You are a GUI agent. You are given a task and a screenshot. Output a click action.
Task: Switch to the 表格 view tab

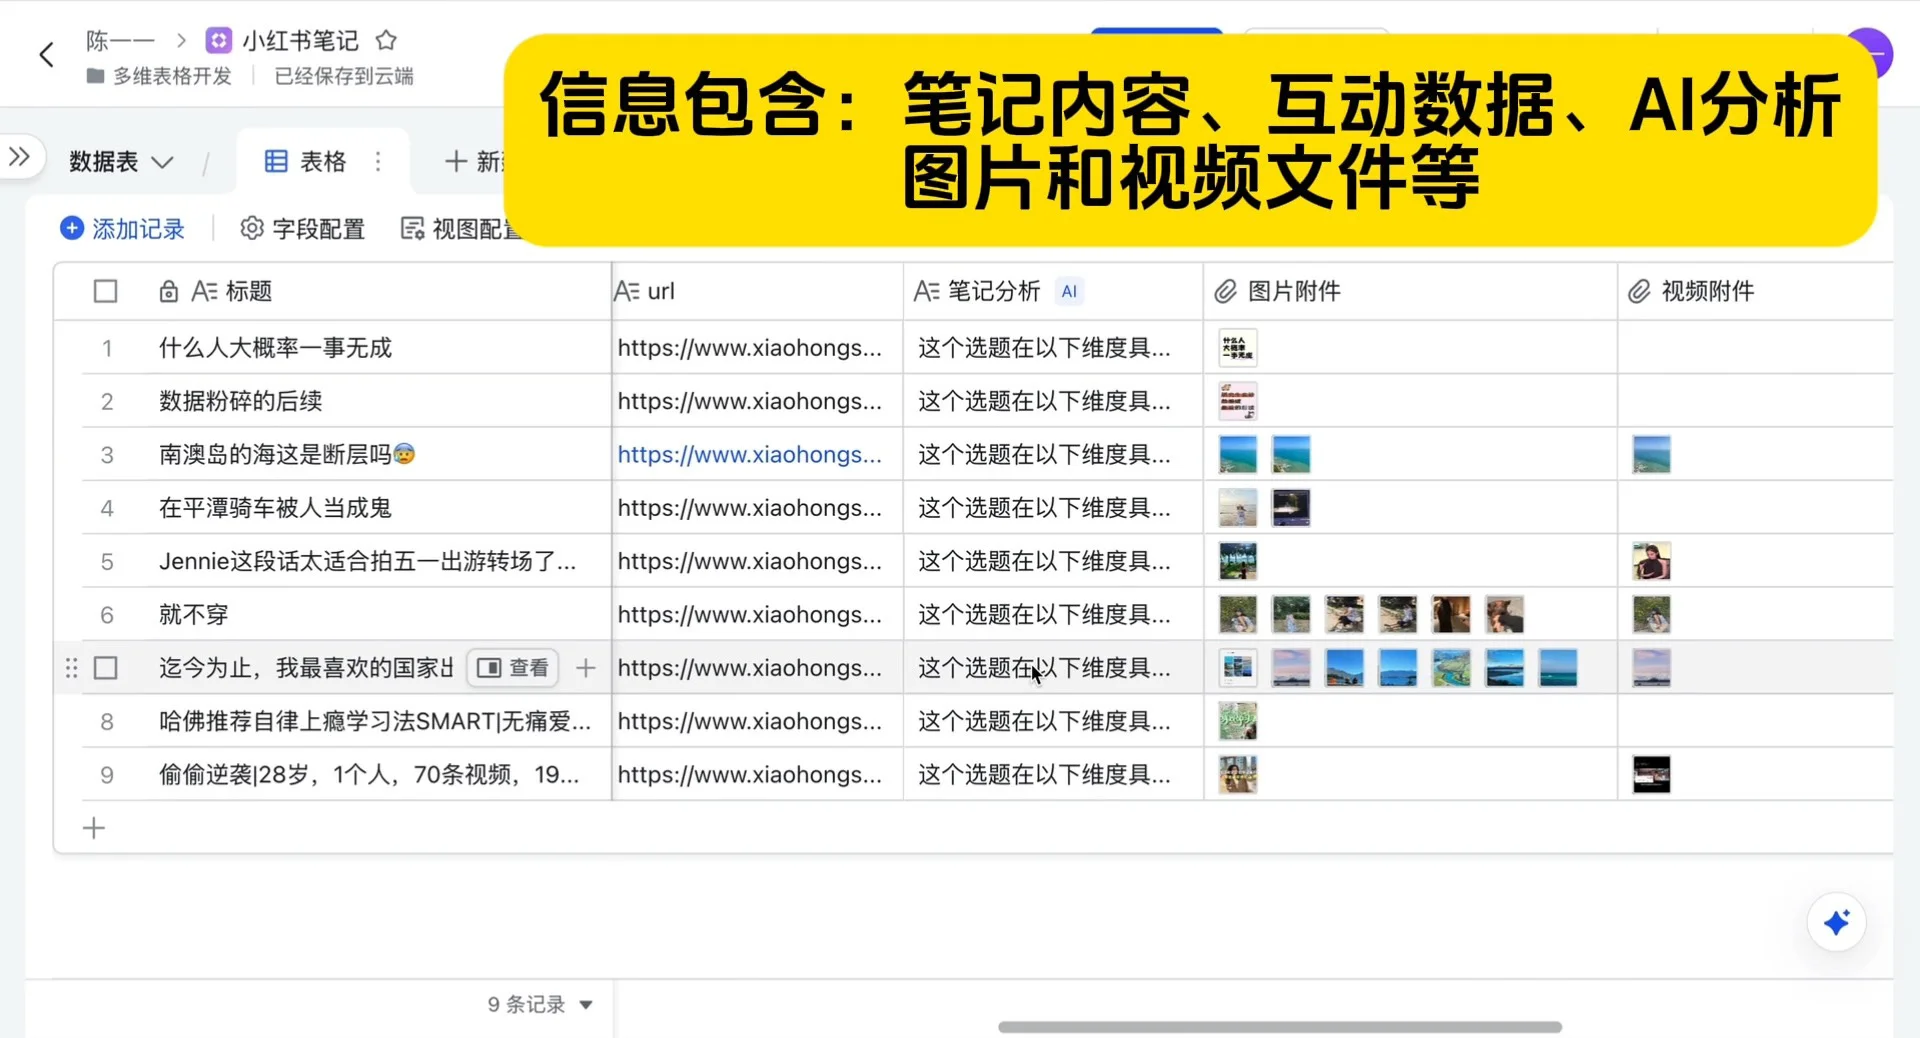point(322,161)
